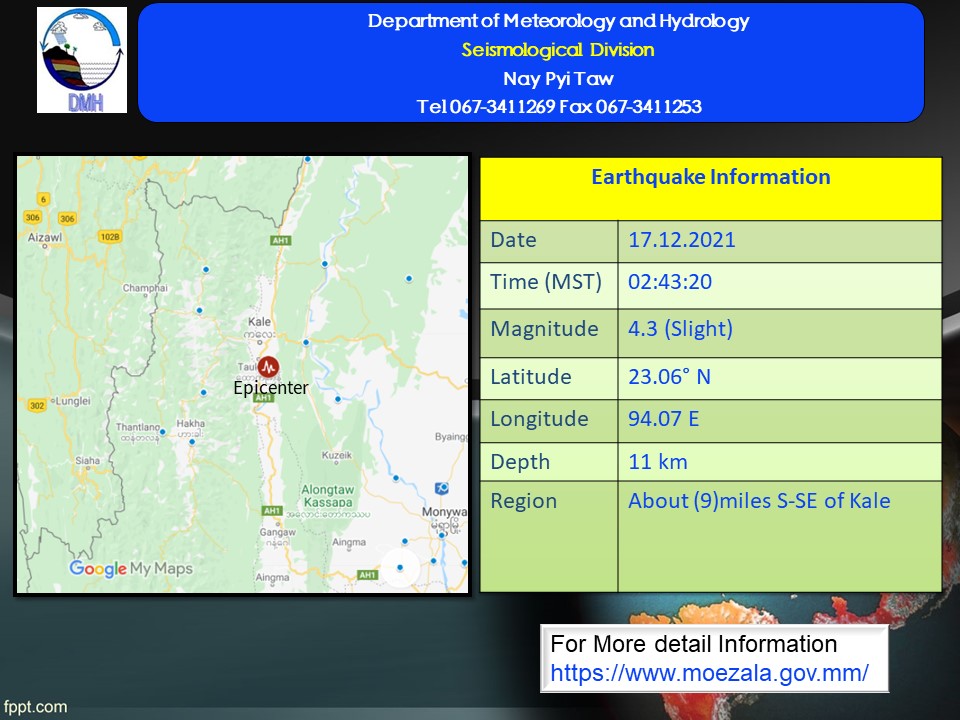Click the 'Seismological Division' heading
The image size is (960, 720).
point(558,50)
